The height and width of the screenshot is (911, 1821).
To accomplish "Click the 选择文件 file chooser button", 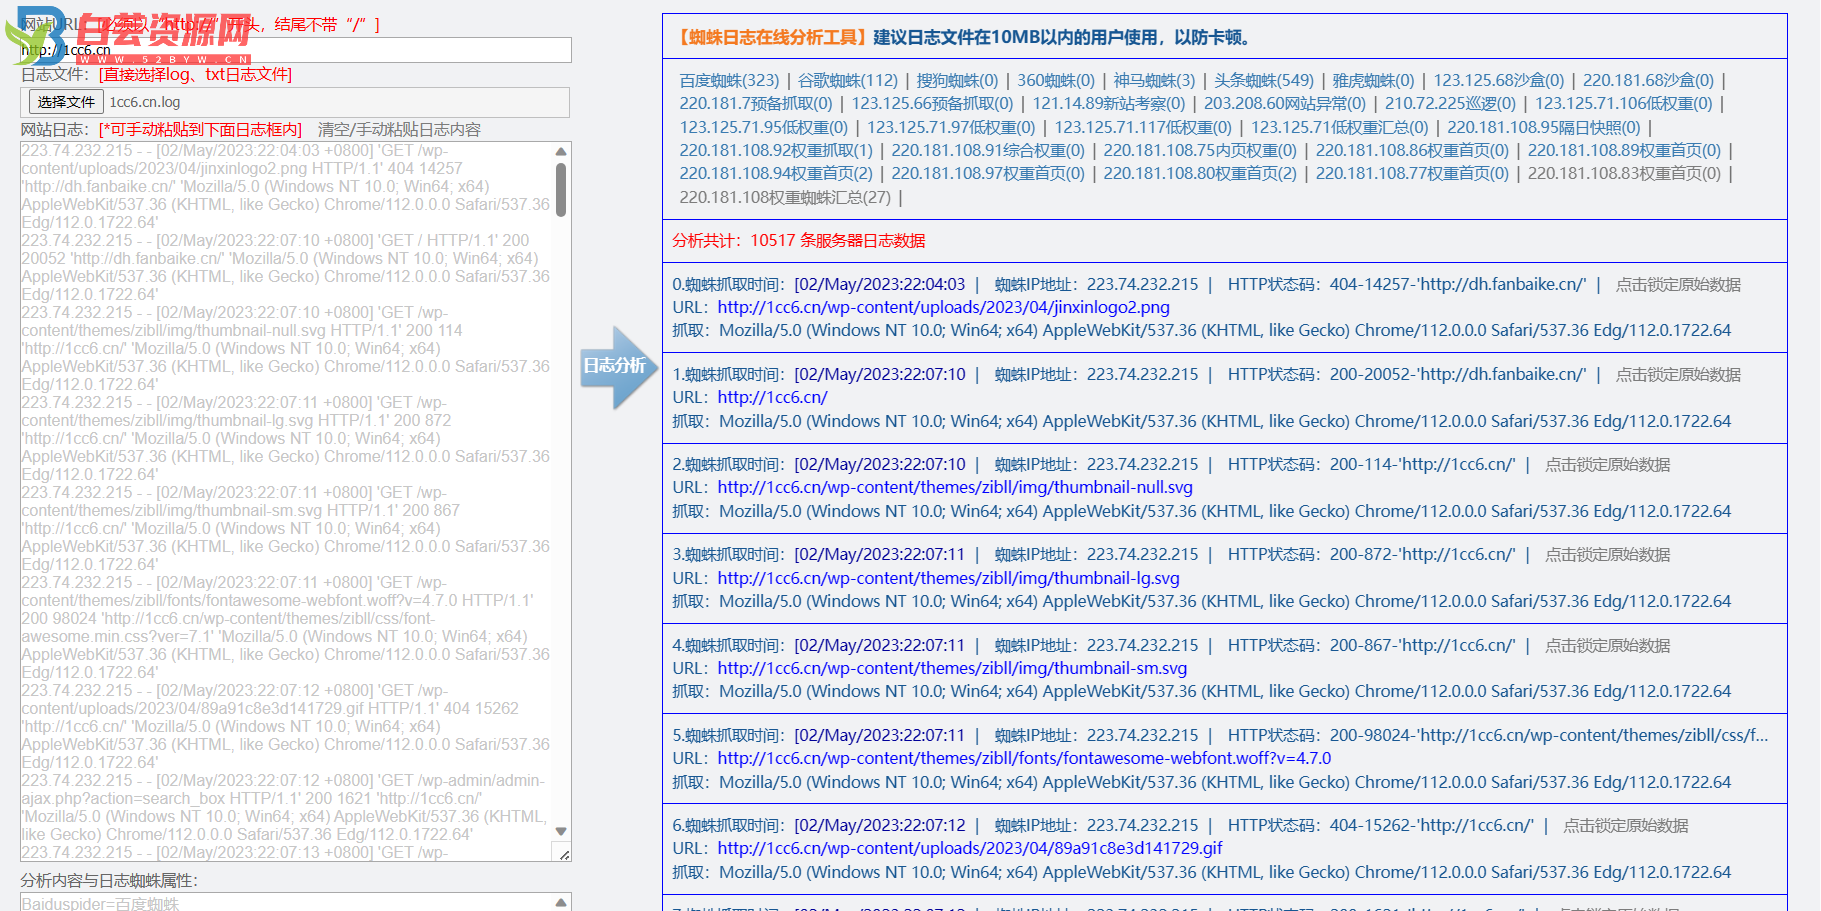I will click(x=66, y=102).
